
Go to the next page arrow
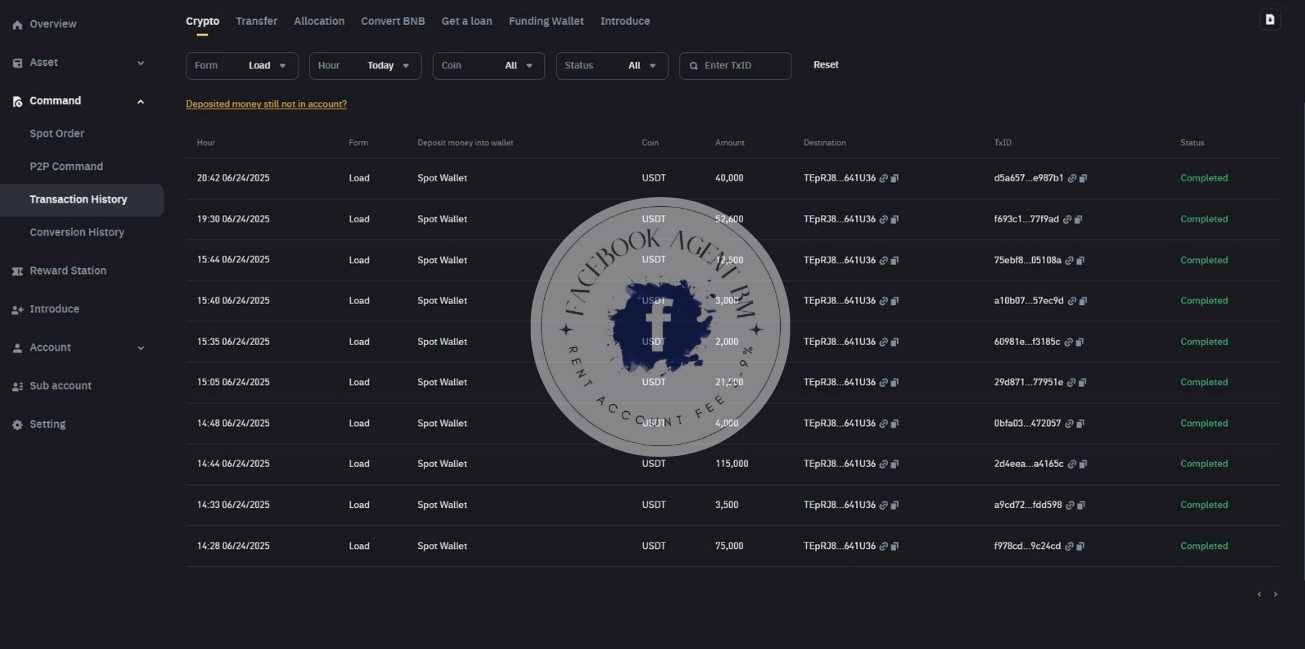pos(1275,595)
